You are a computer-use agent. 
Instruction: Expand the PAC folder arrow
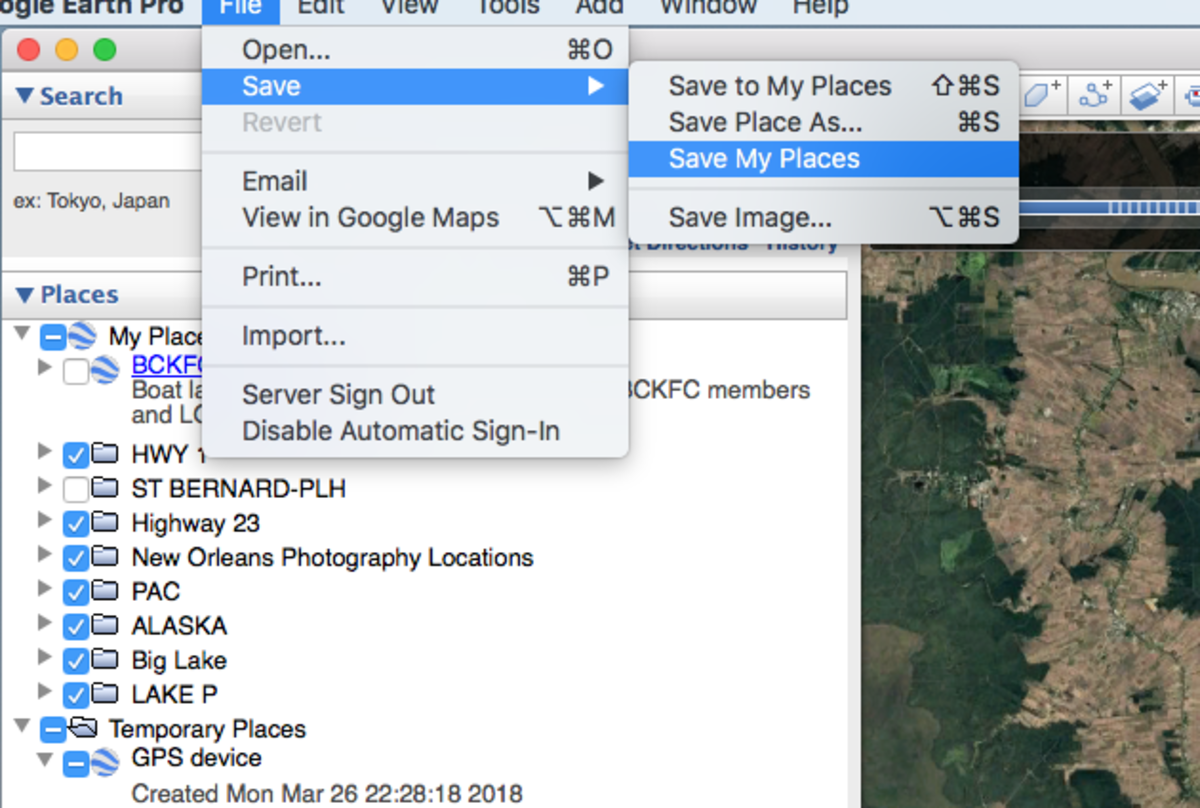tap(44, 587)
